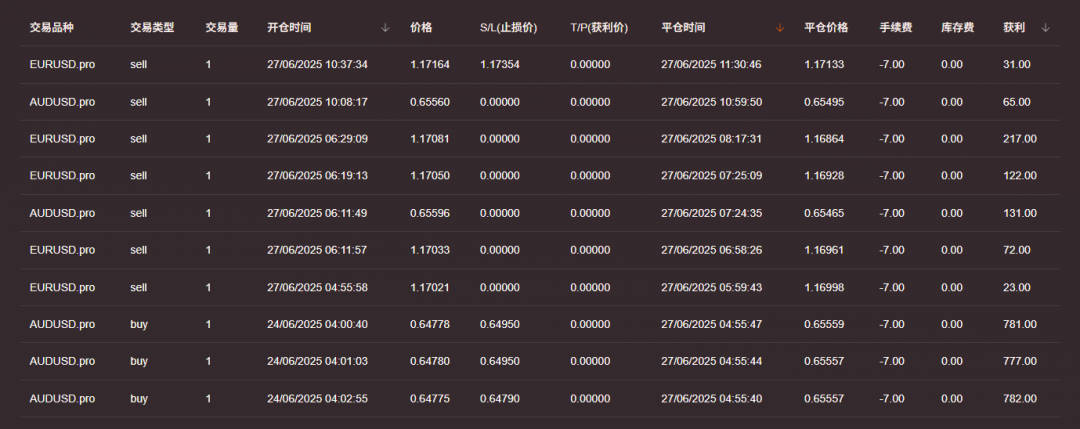Click the 交易量 column header
The height and width of the screenshot is (429, 1080).
point(222,28)
